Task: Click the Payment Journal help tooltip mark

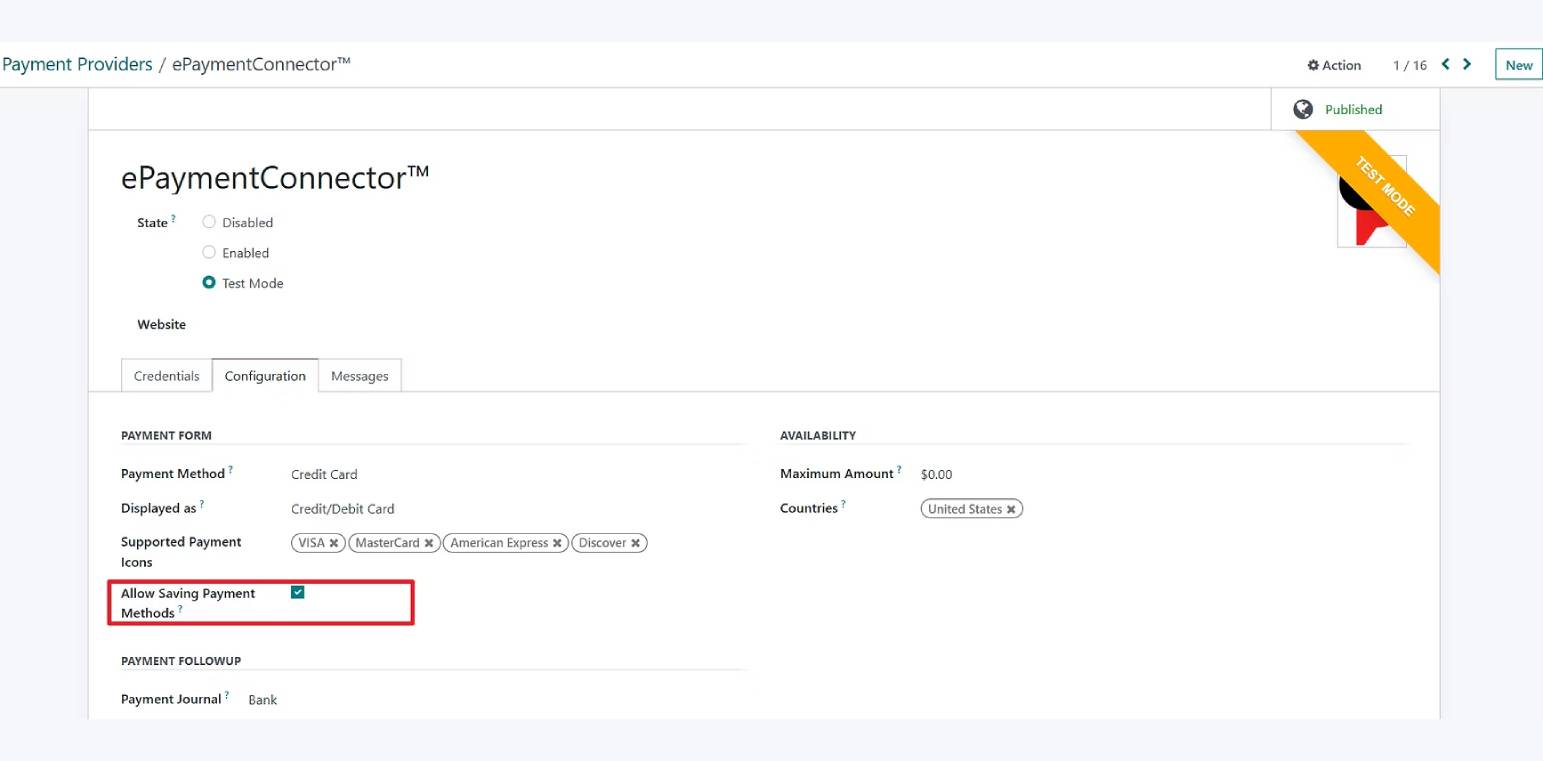Action: tap(227, 696)
